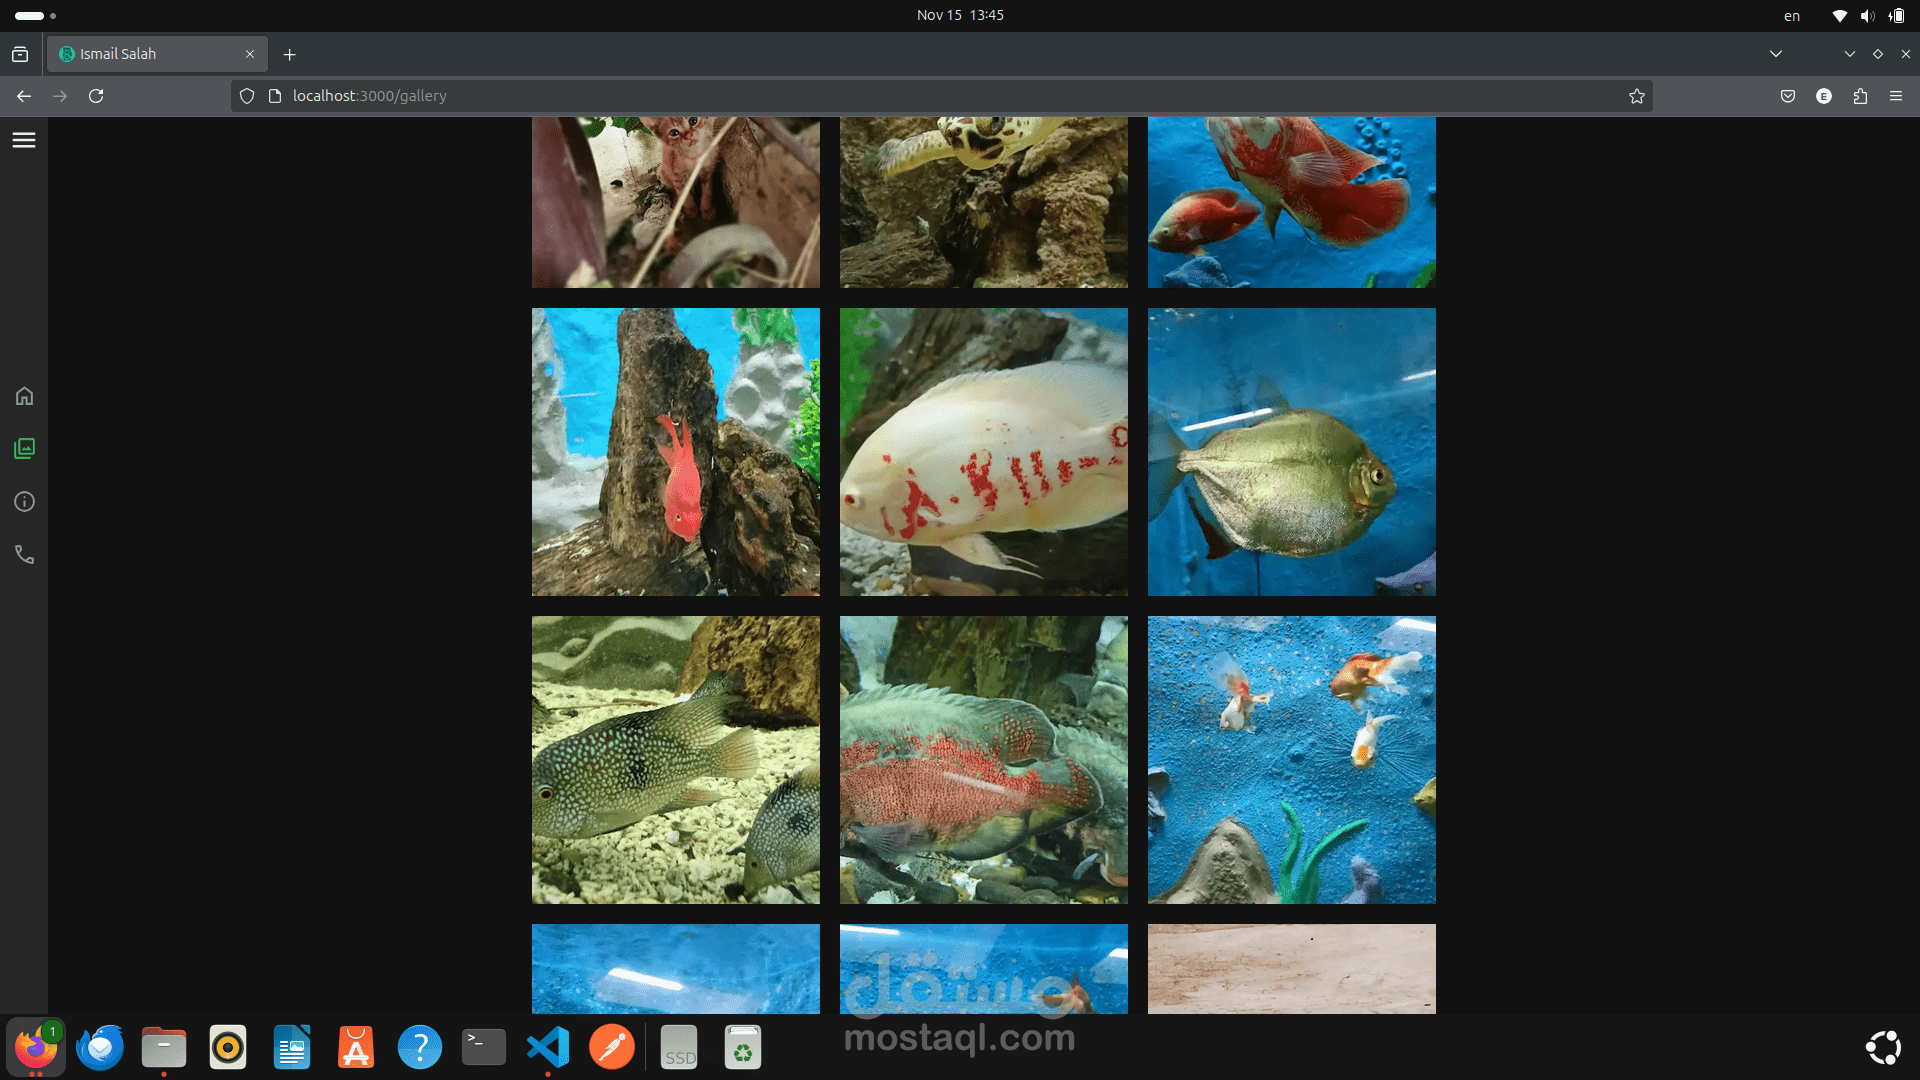
Task: Bookmark this page with star icon
Action: [1636, 96]
